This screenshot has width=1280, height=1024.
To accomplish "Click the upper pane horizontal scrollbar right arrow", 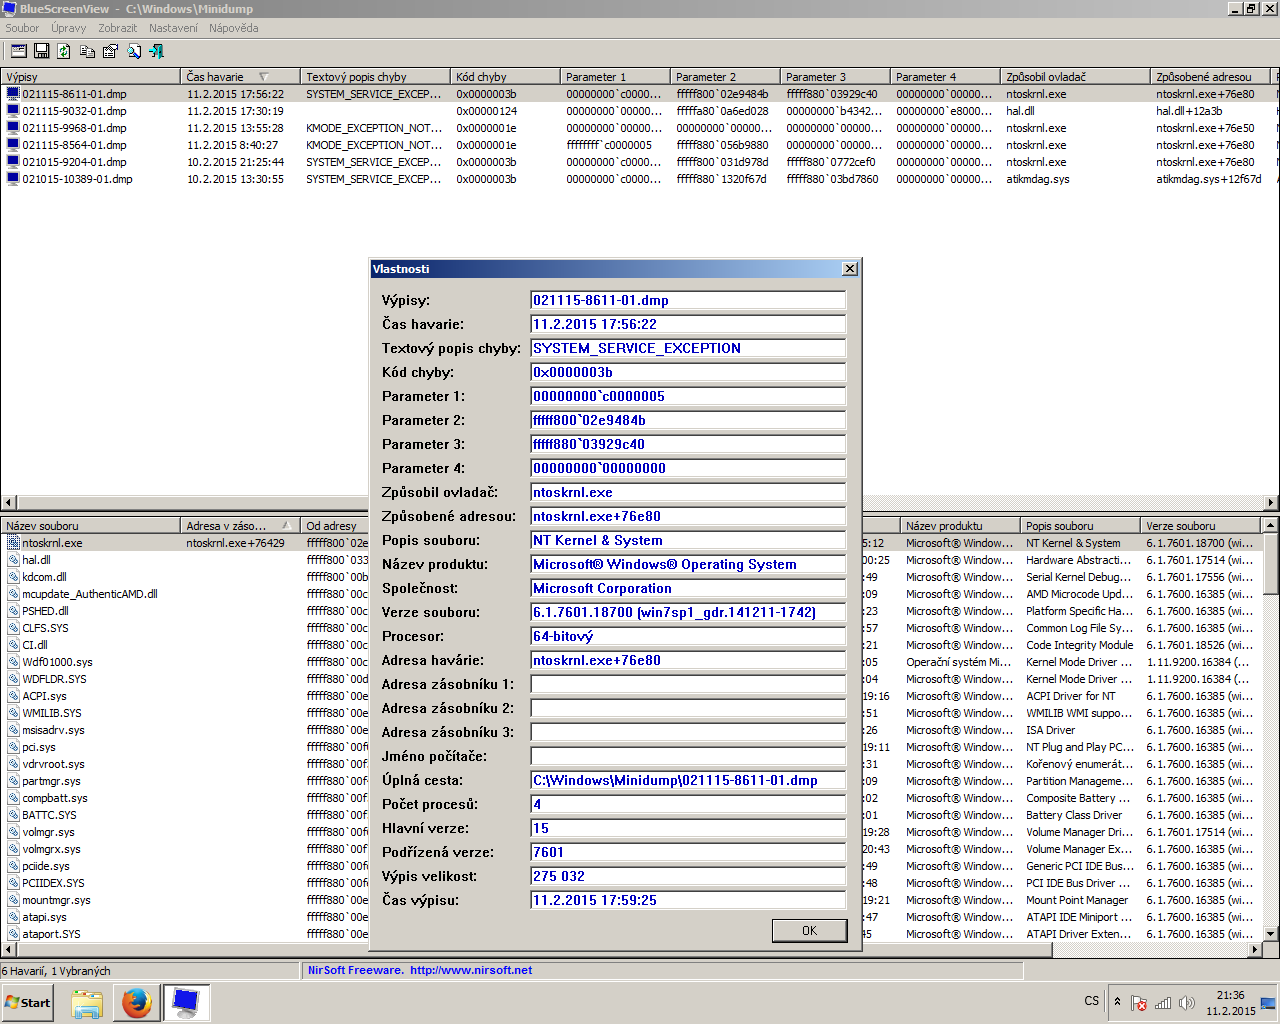I will (1271, 503).
